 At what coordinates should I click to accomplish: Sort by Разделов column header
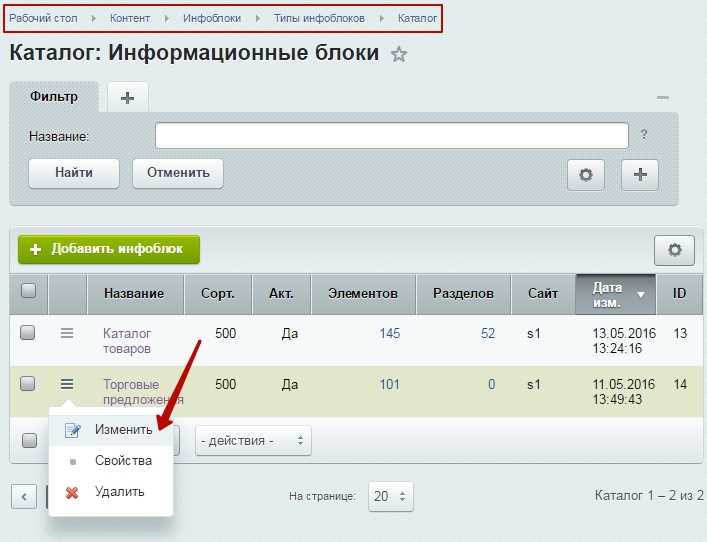464,294
